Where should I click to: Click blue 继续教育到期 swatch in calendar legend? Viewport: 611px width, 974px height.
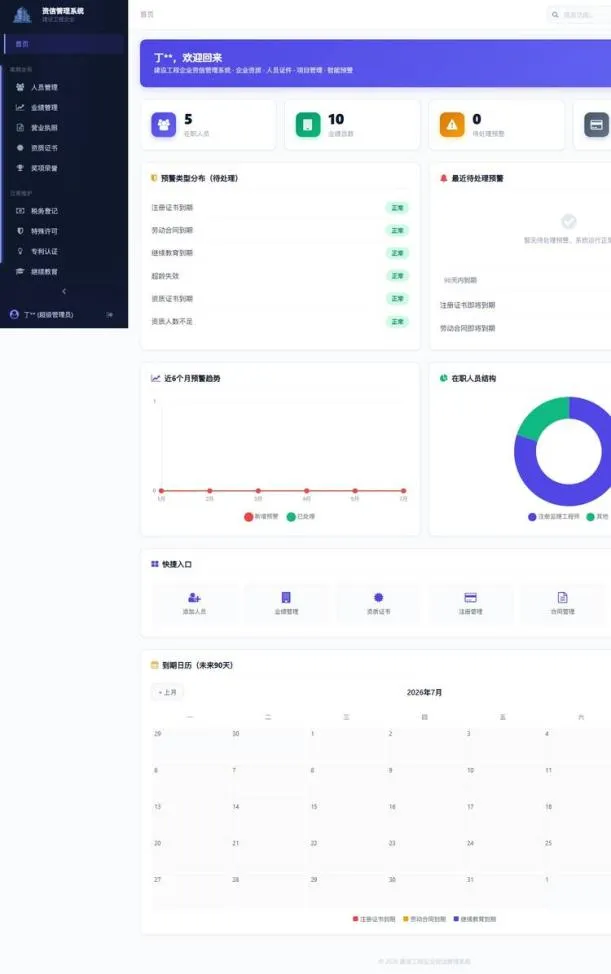[x=456, y=919]
